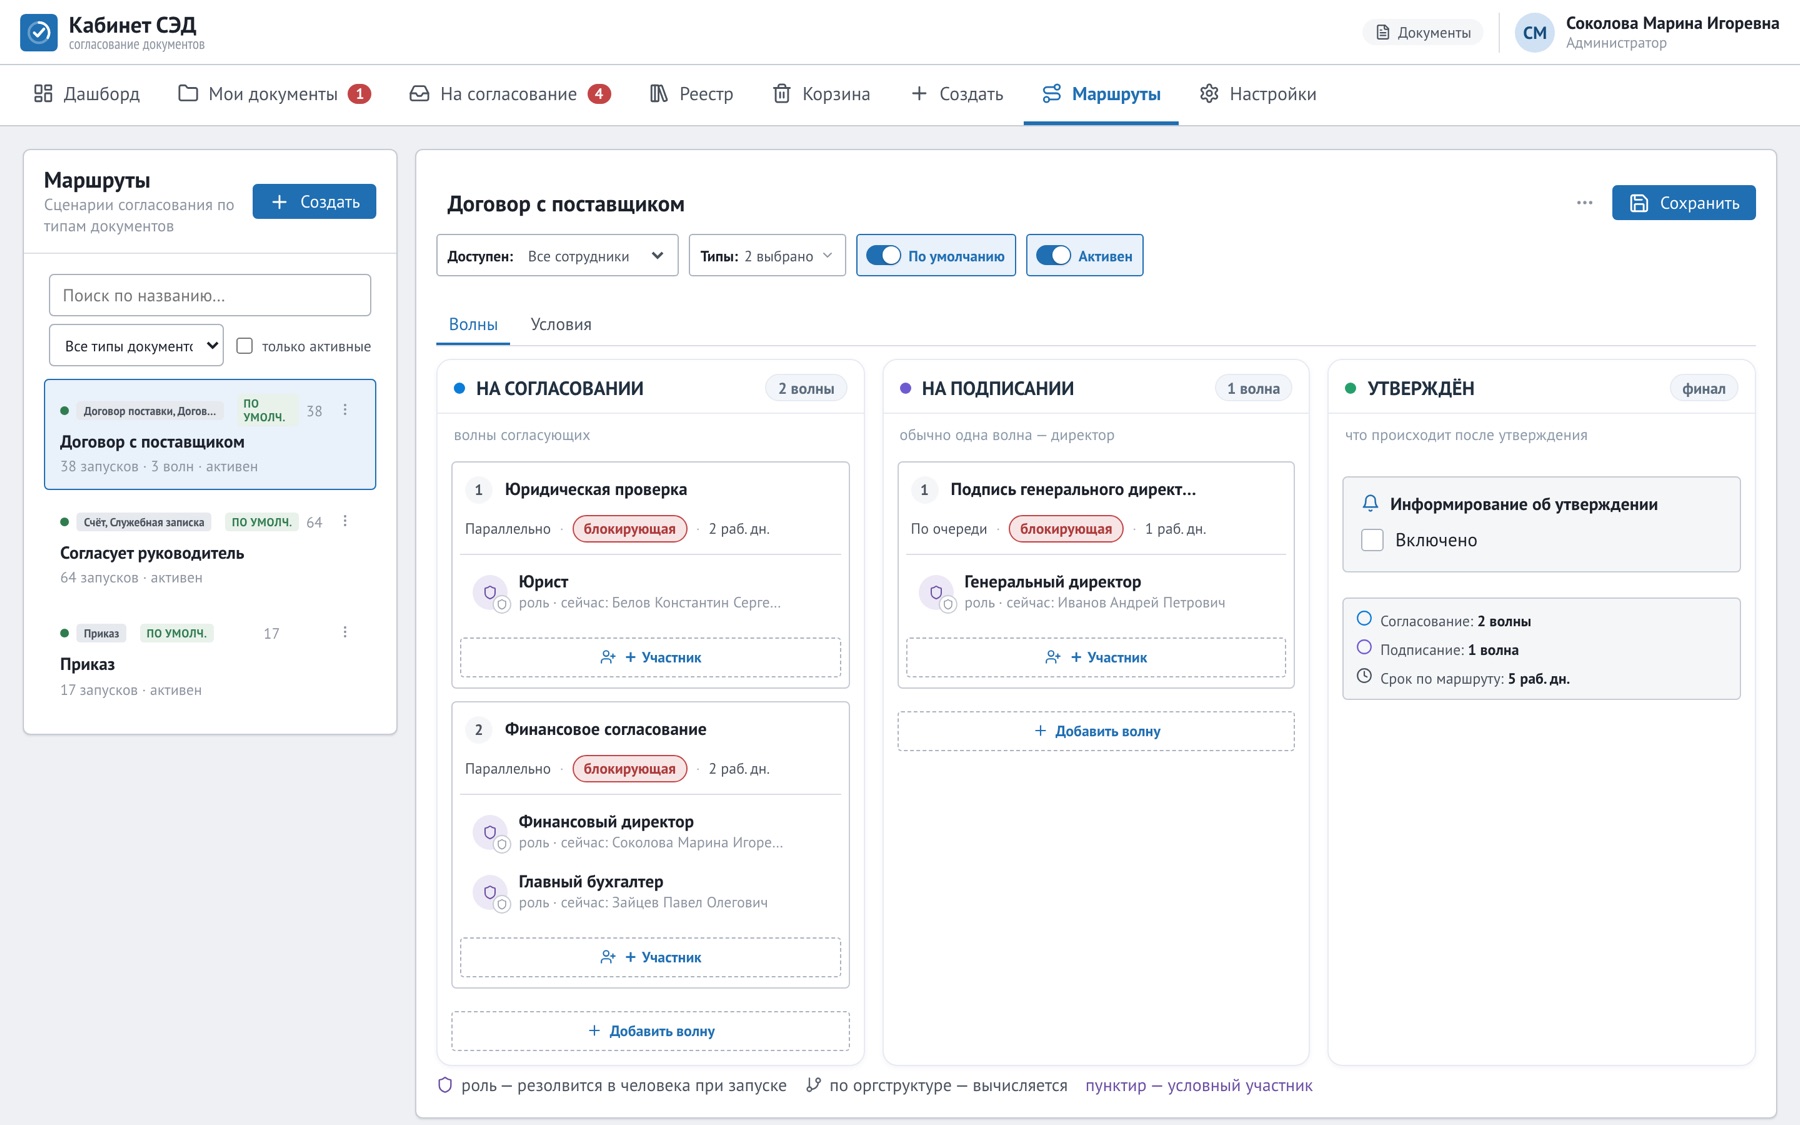Open kebab menu for Договор с поставщиком route
This screenshot has width=1800, height=1125.
coord(345,410)
